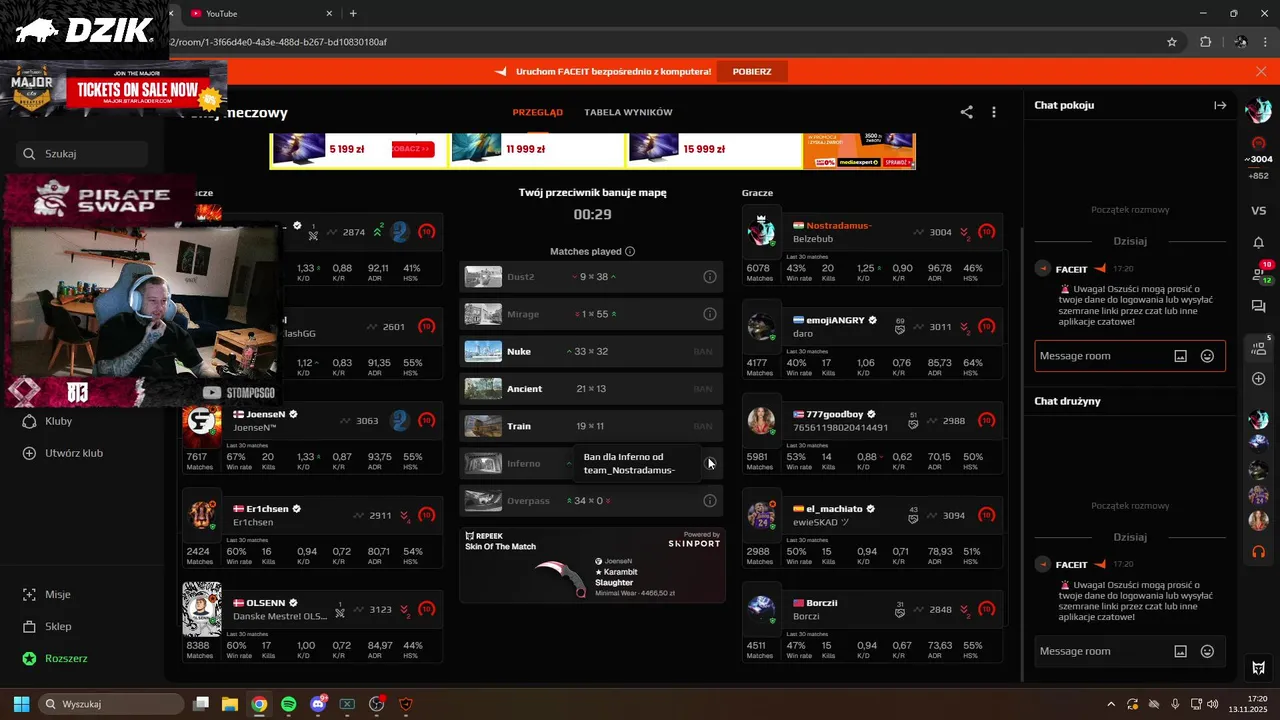Share the match room via share icon
This screenshot has width=1280, height=720.
click(966, 112)
